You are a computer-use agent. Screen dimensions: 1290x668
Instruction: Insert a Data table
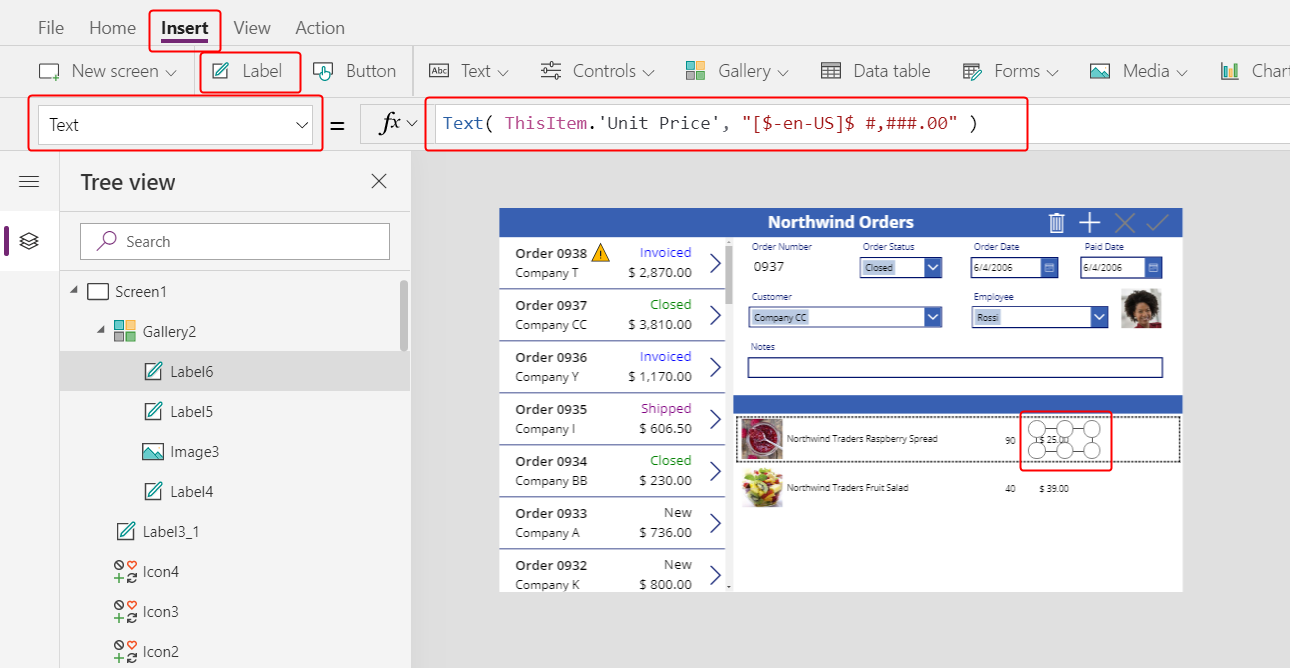coord(875,71)
